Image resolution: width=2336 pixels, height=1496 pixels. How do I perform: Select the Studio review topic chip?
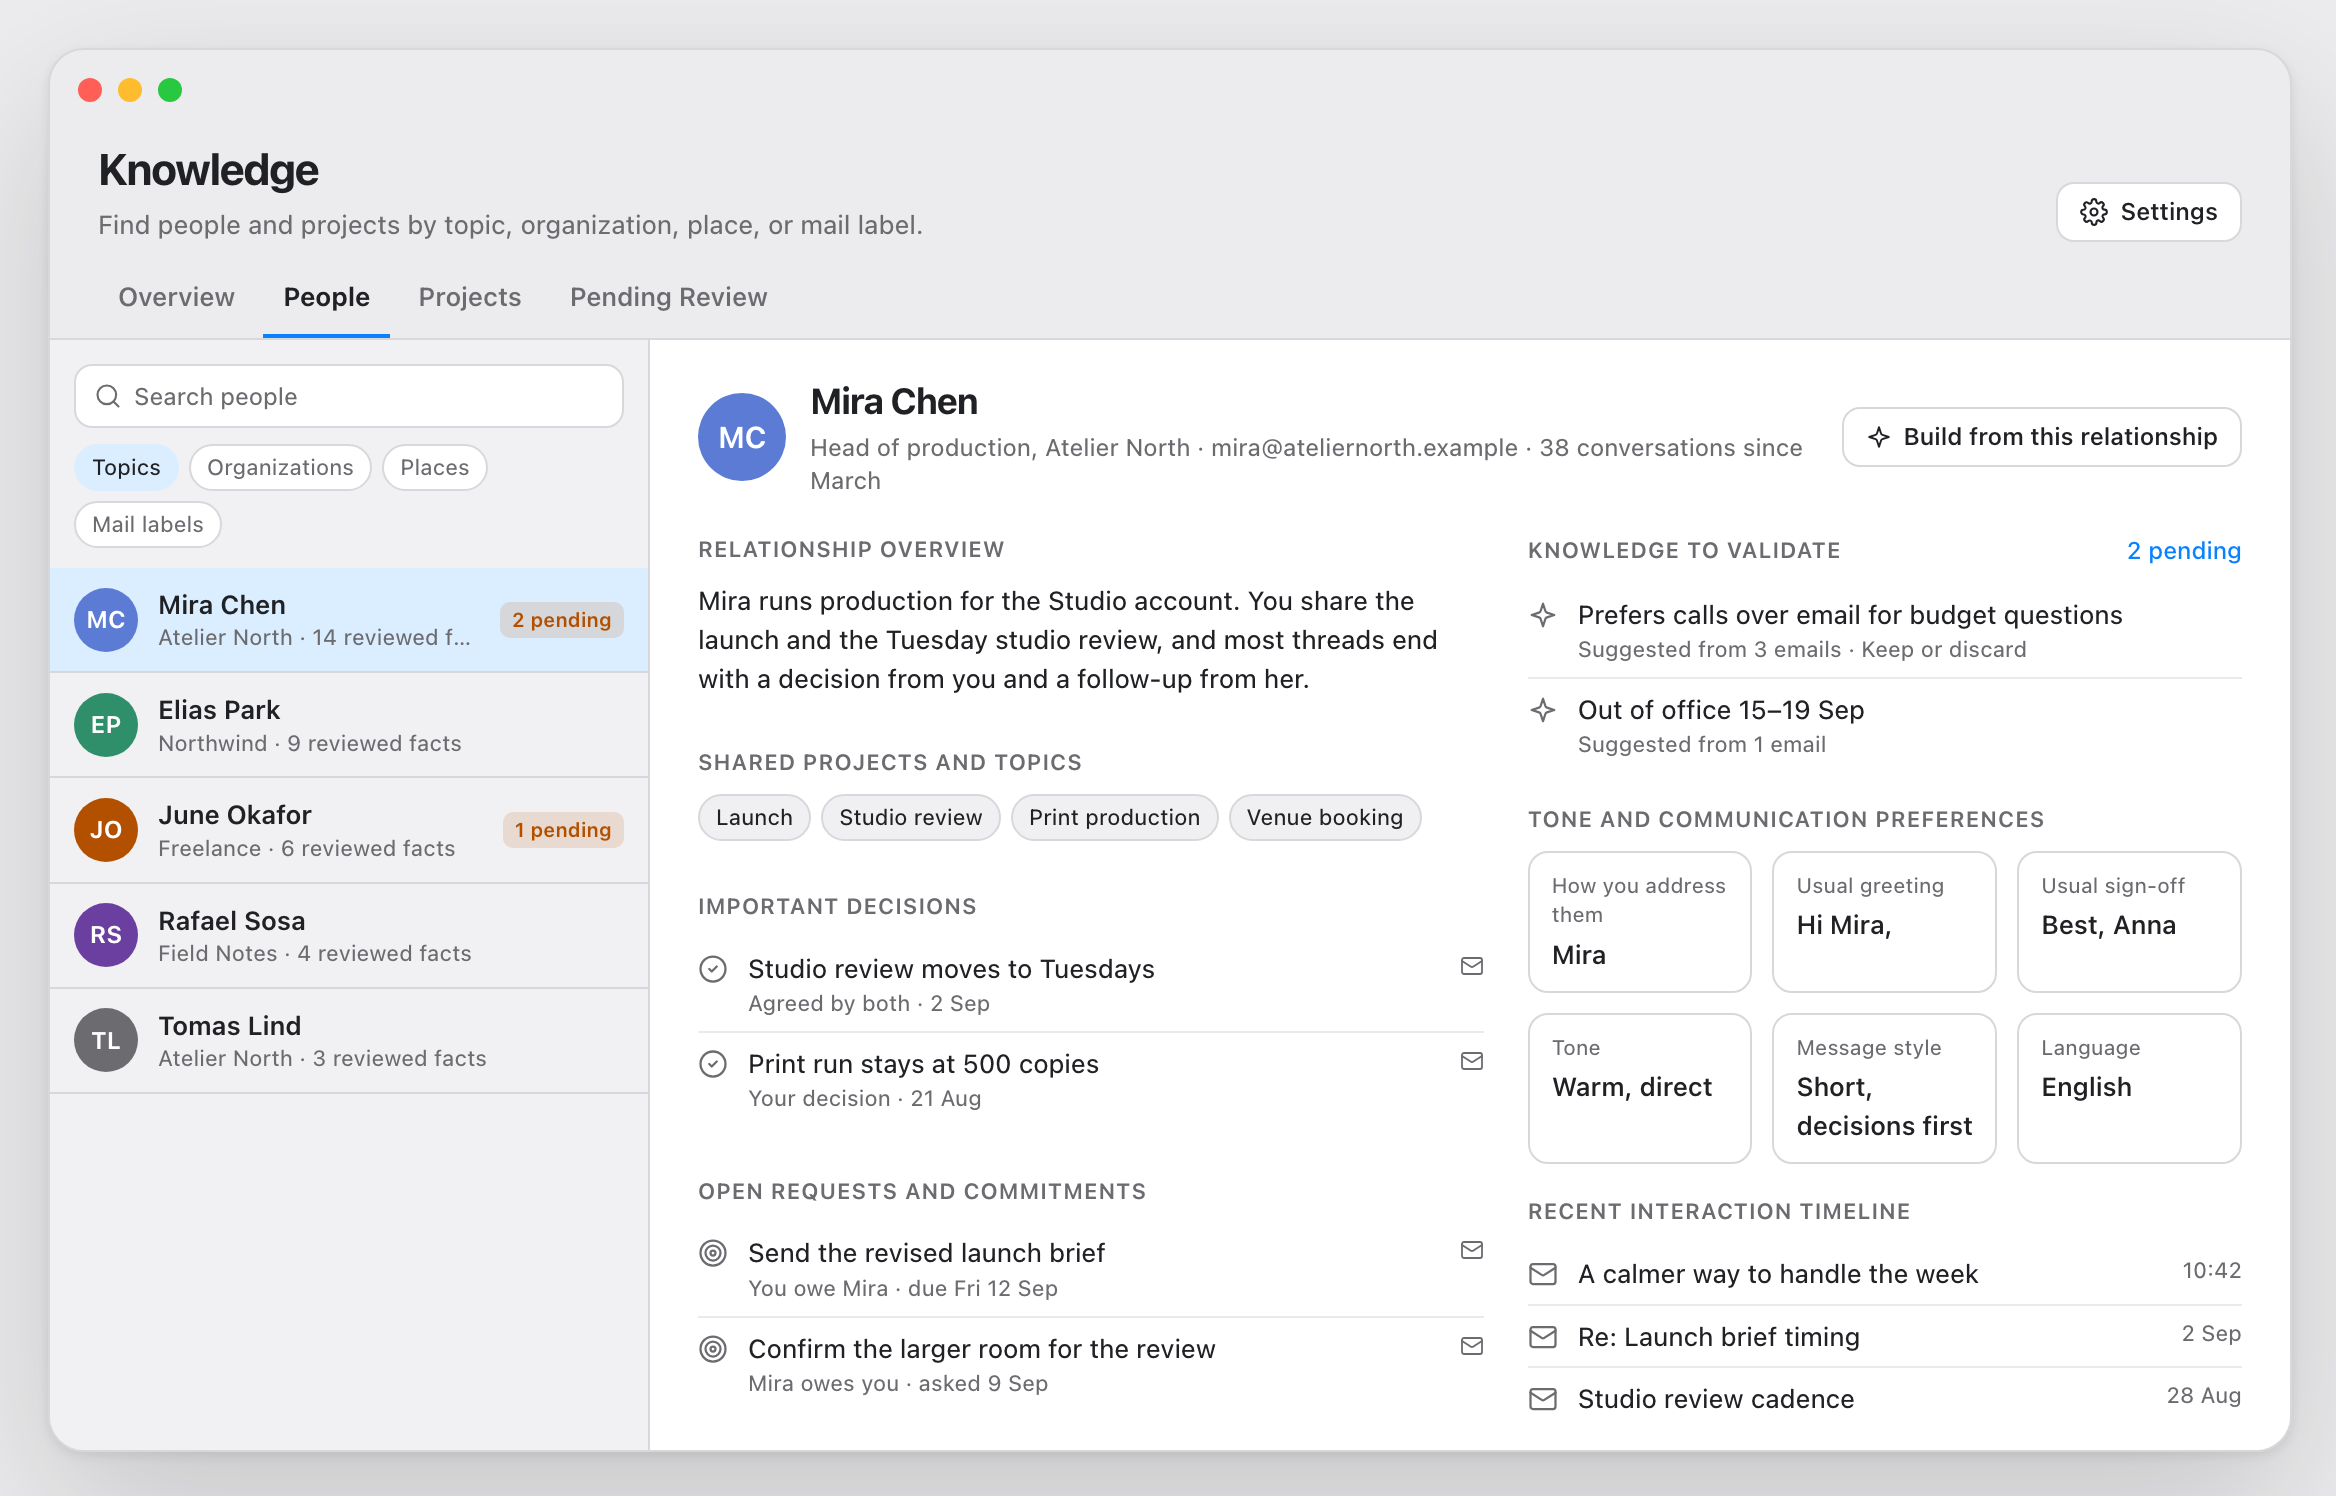pyautogui.click(x=910, y=817)
